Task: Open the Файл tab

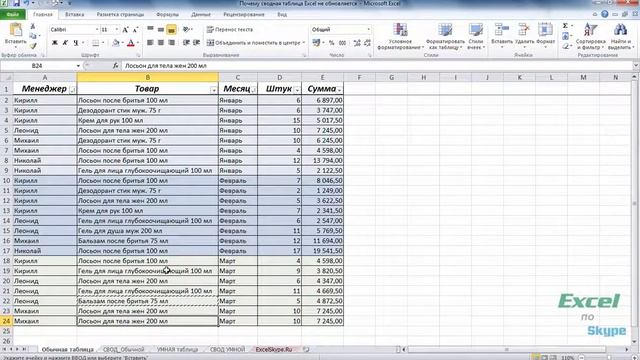Action: click(13, 14)
